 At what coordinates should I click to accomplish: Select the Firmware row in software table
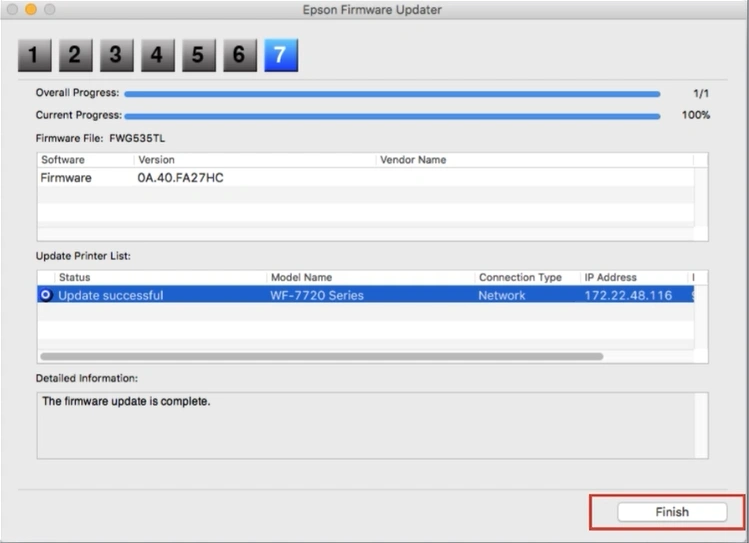(200, 178)
